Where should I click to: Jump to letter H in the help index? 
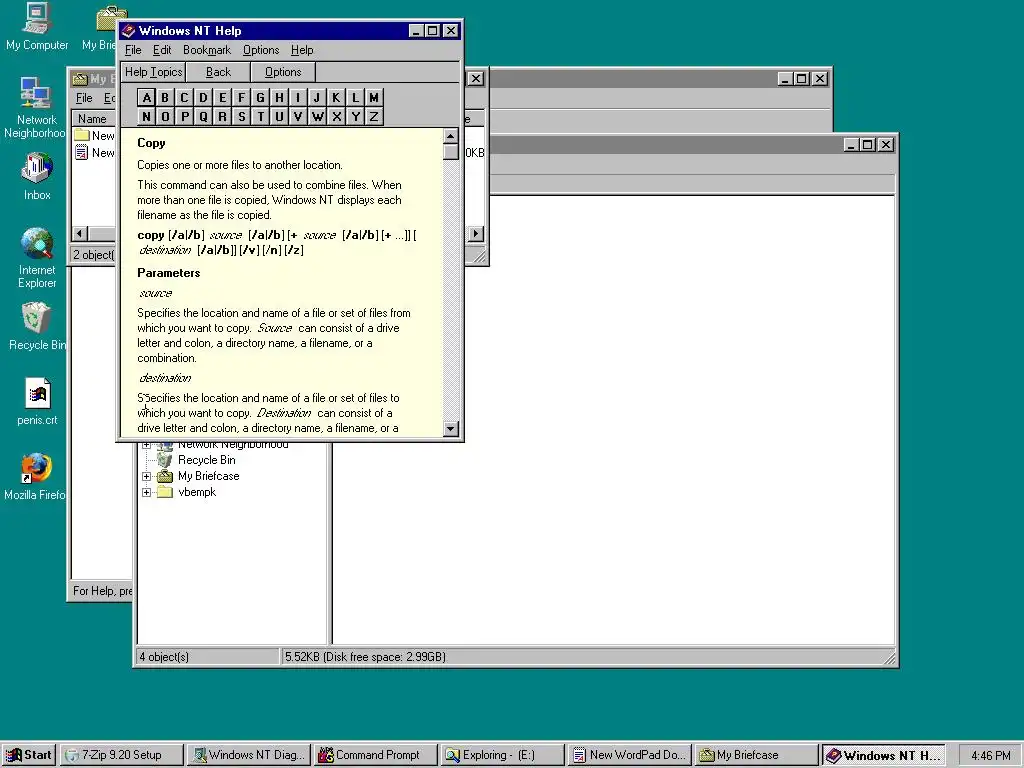click(280, 97)
